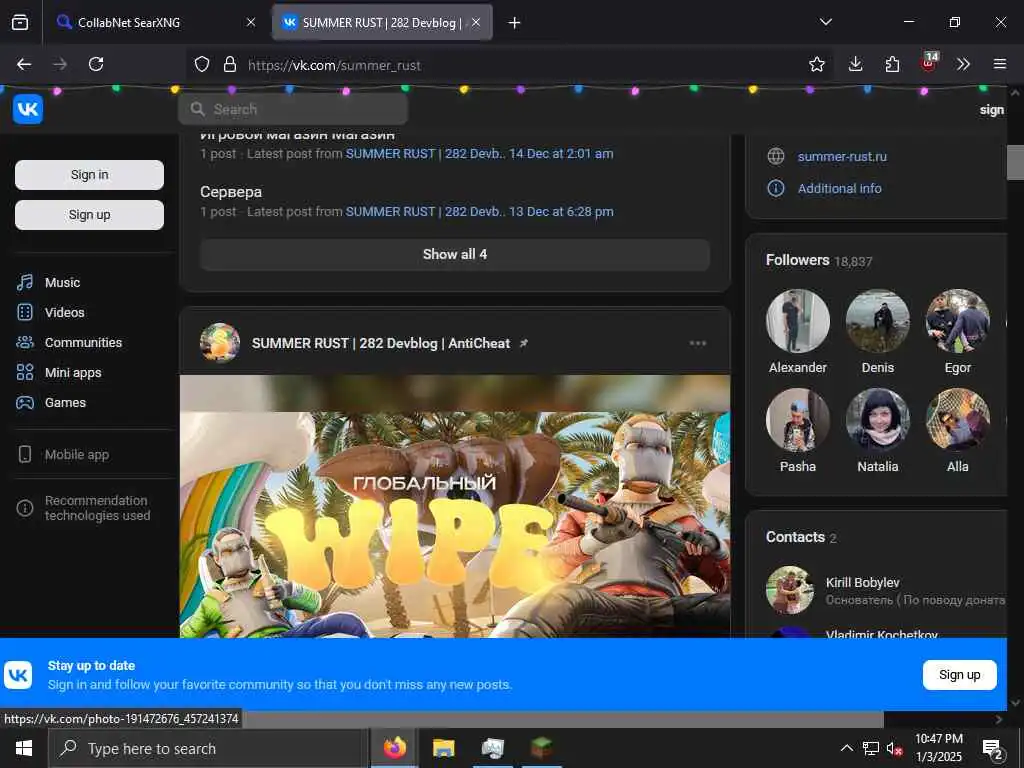Open follower Pasha's avatar

(797, 421)
